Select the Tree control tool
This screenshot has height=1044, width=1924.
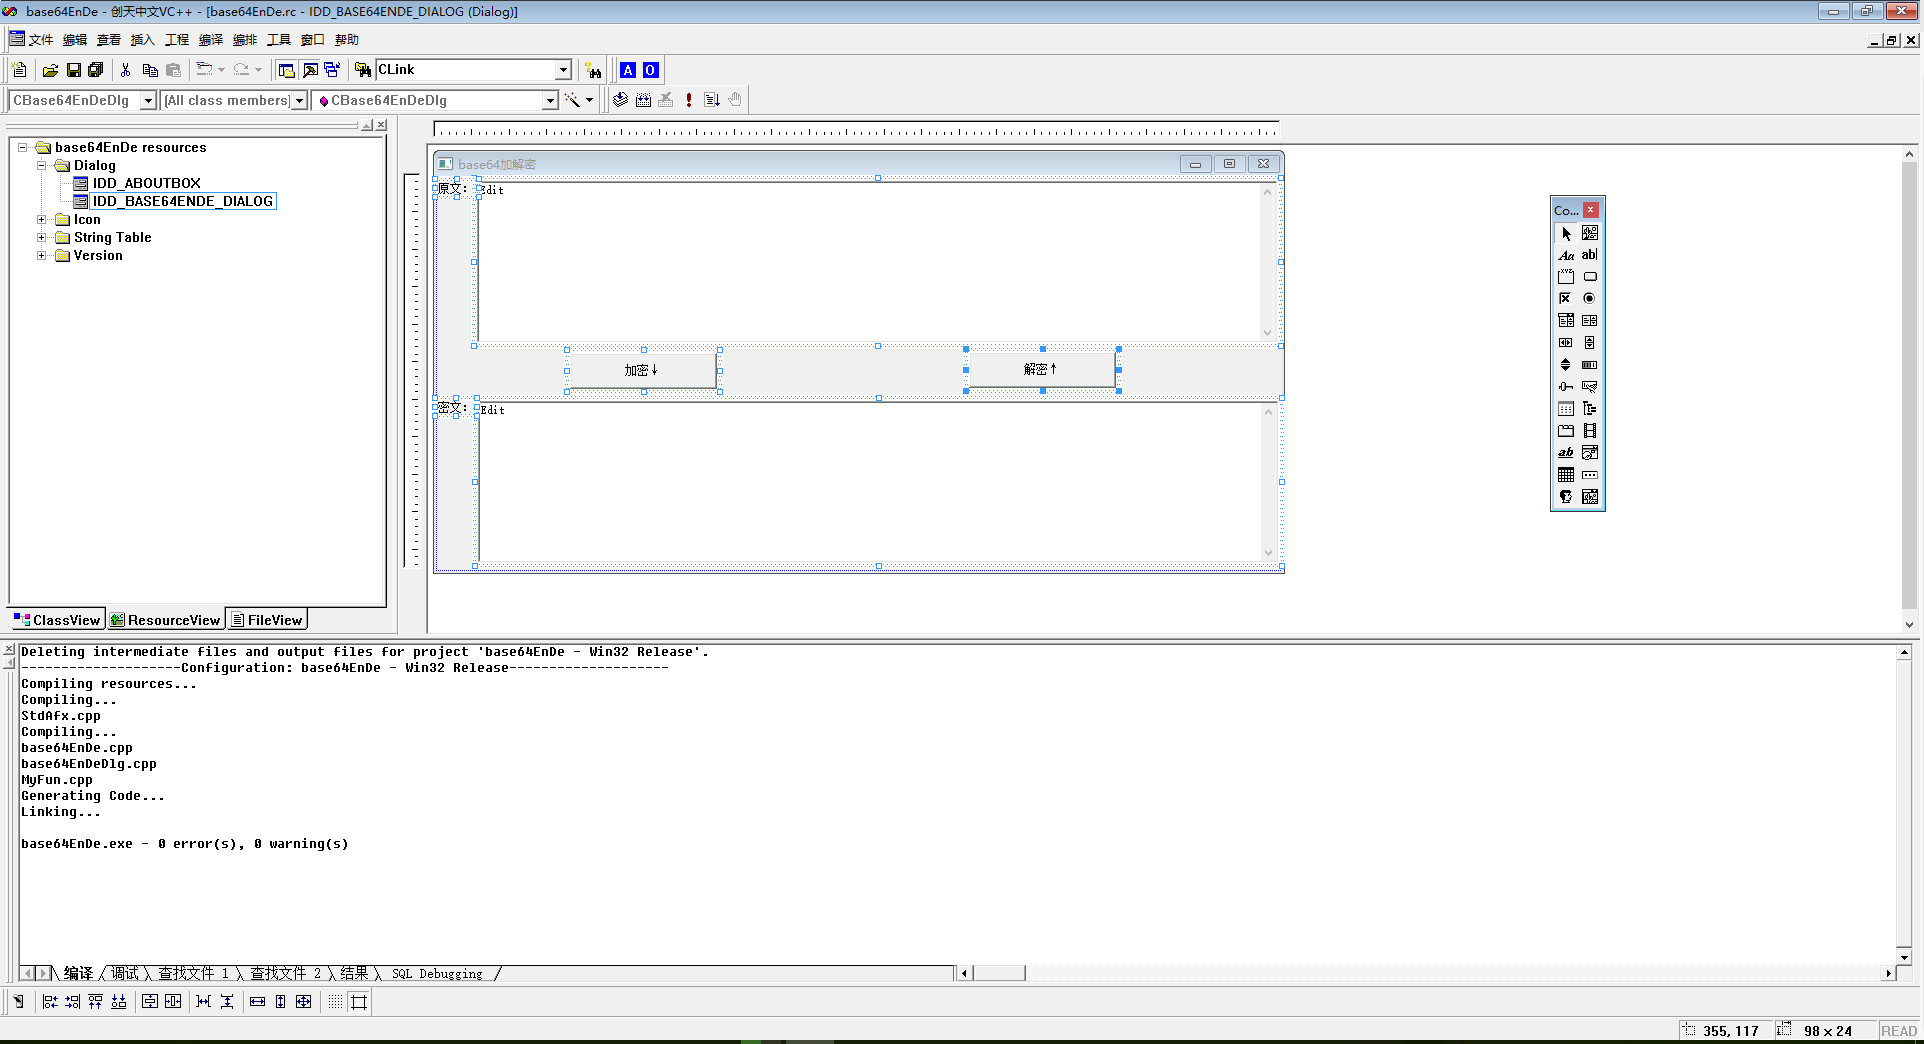point(1590,409)
